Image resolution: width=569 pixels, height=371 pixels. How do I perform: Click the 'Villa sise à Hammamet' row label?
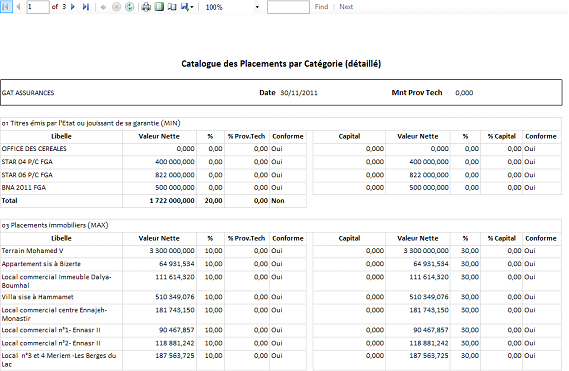37,297
